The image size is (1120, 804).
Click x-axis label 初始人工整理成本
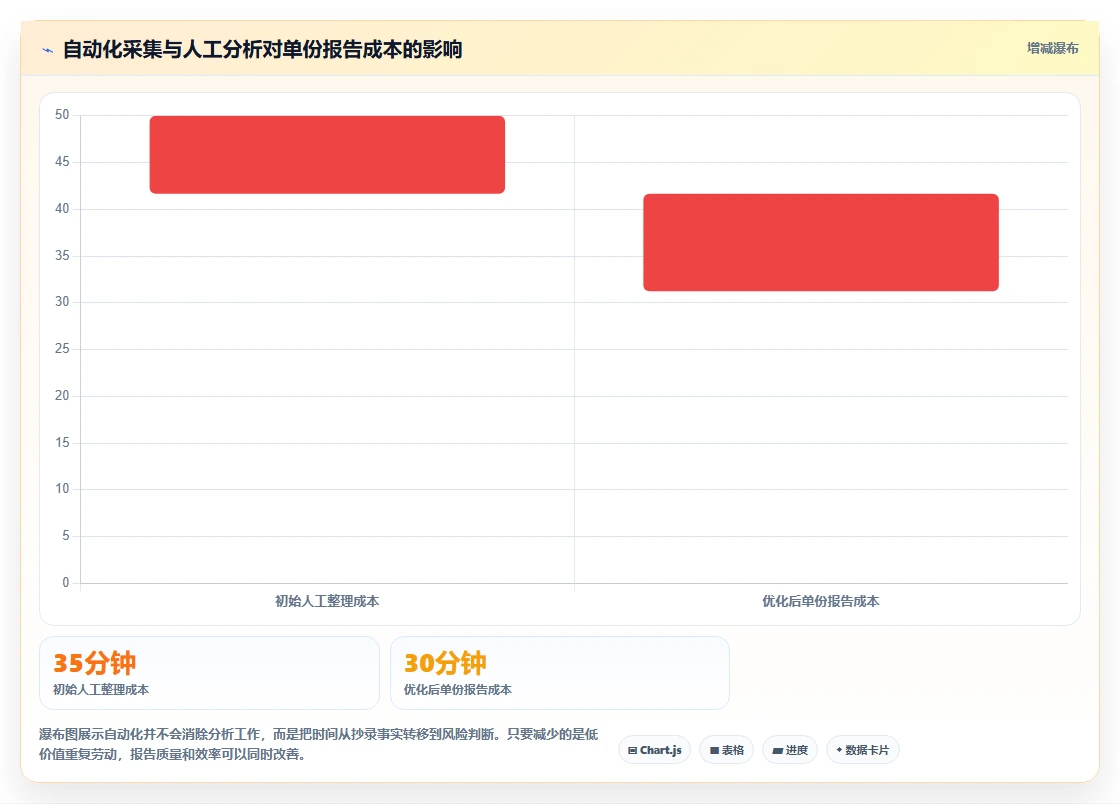(327, 601)
